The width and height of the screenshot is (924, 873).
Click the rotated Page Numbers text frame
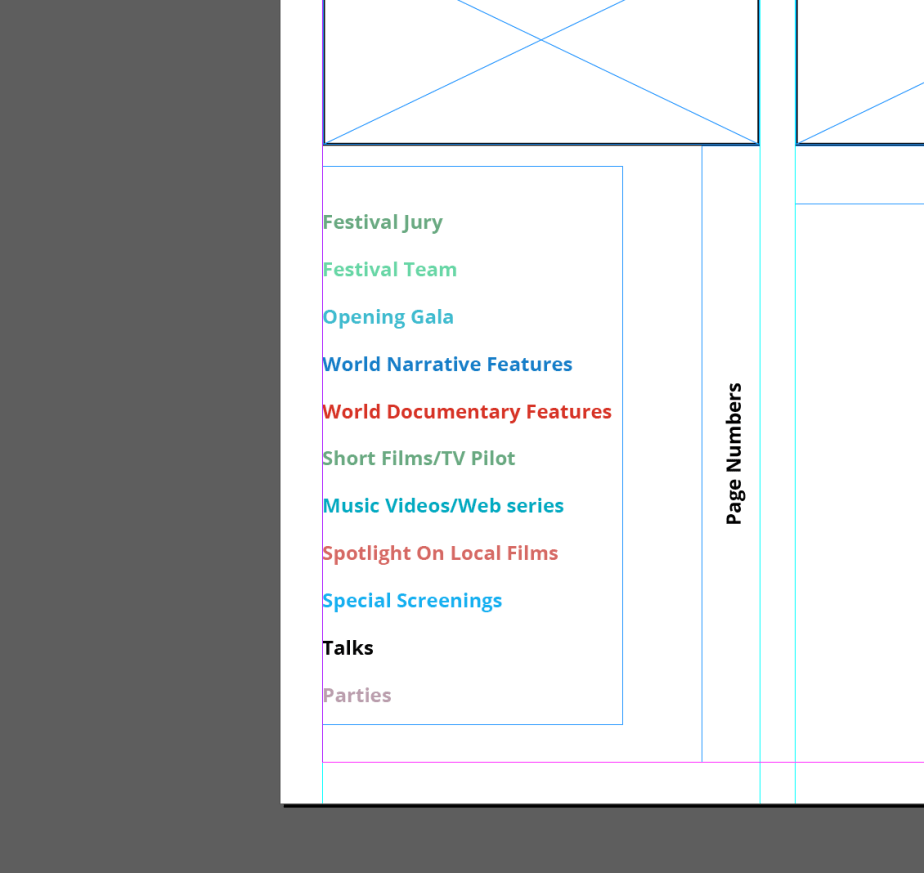pos(734,454)
